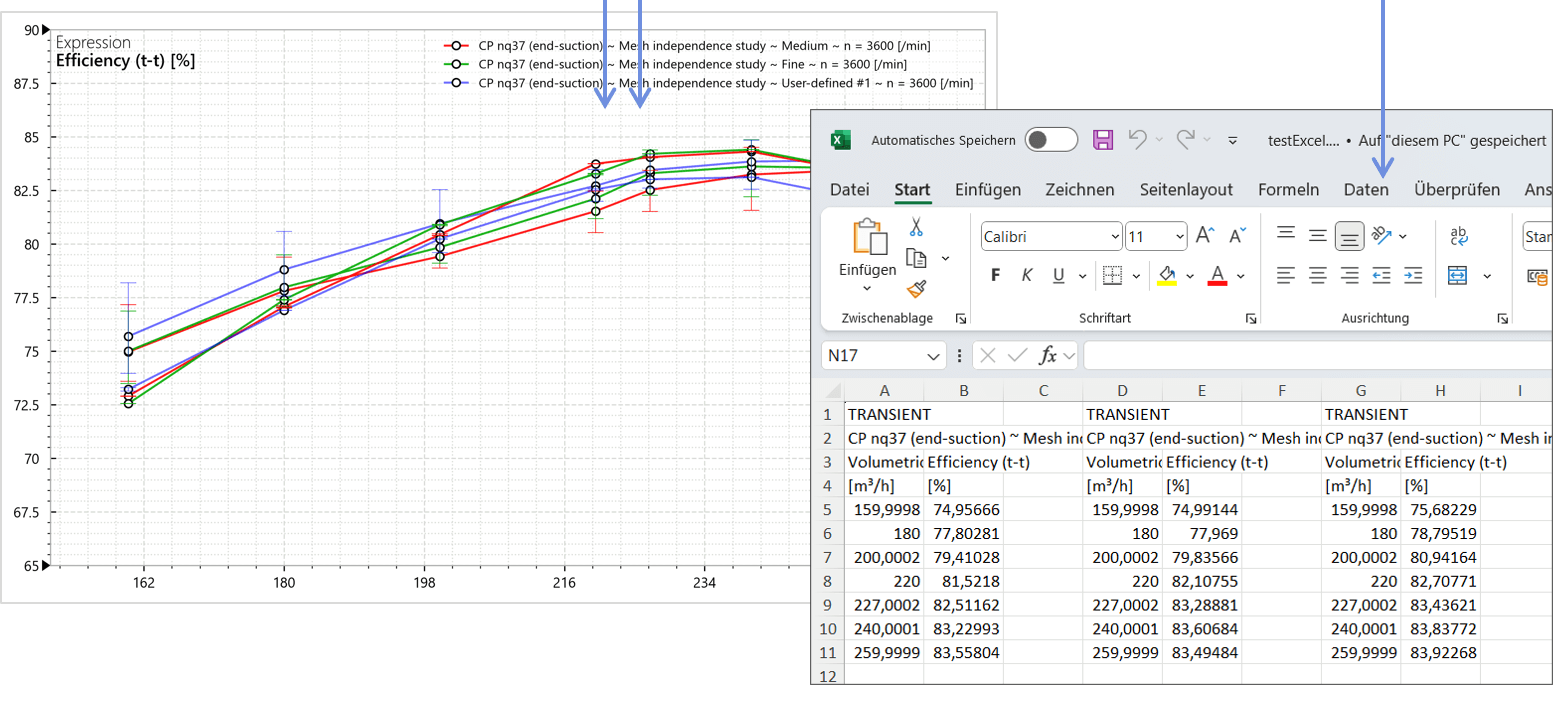The height and width of the screenshot is (715, 1554).
Task: Merge and center cells icon
Action: point(1458,275)
